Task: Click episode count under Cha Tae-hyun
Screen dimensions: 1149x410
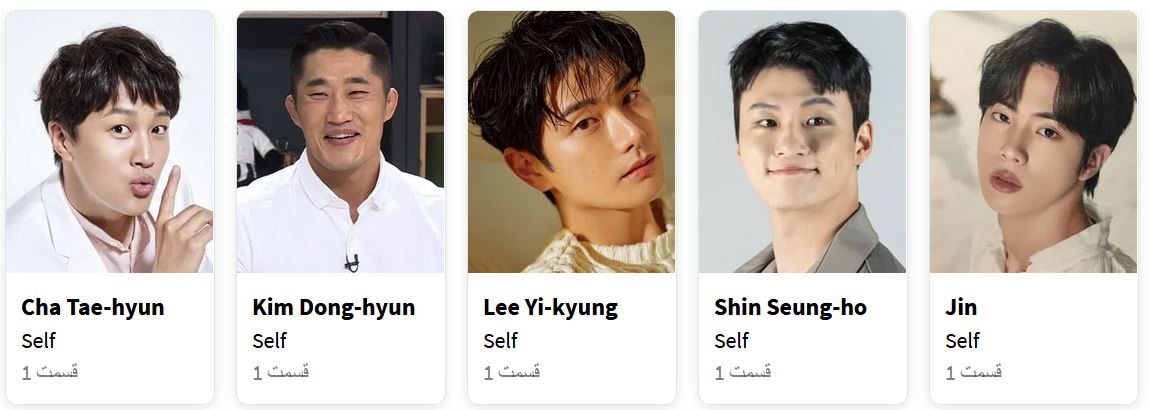Action: pos(50,372)
